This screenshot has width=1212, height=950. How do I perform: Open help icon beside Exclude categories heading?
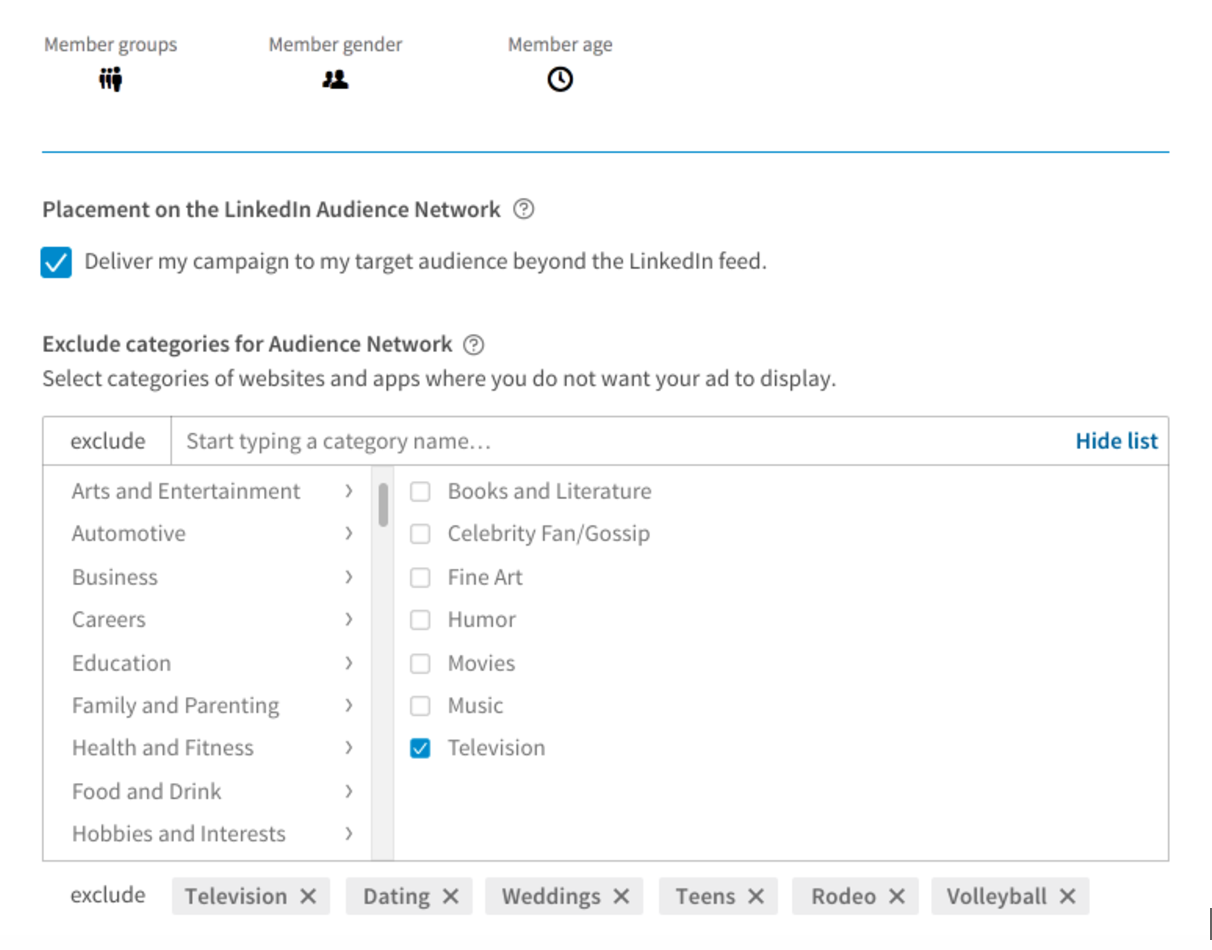(474, 345)
